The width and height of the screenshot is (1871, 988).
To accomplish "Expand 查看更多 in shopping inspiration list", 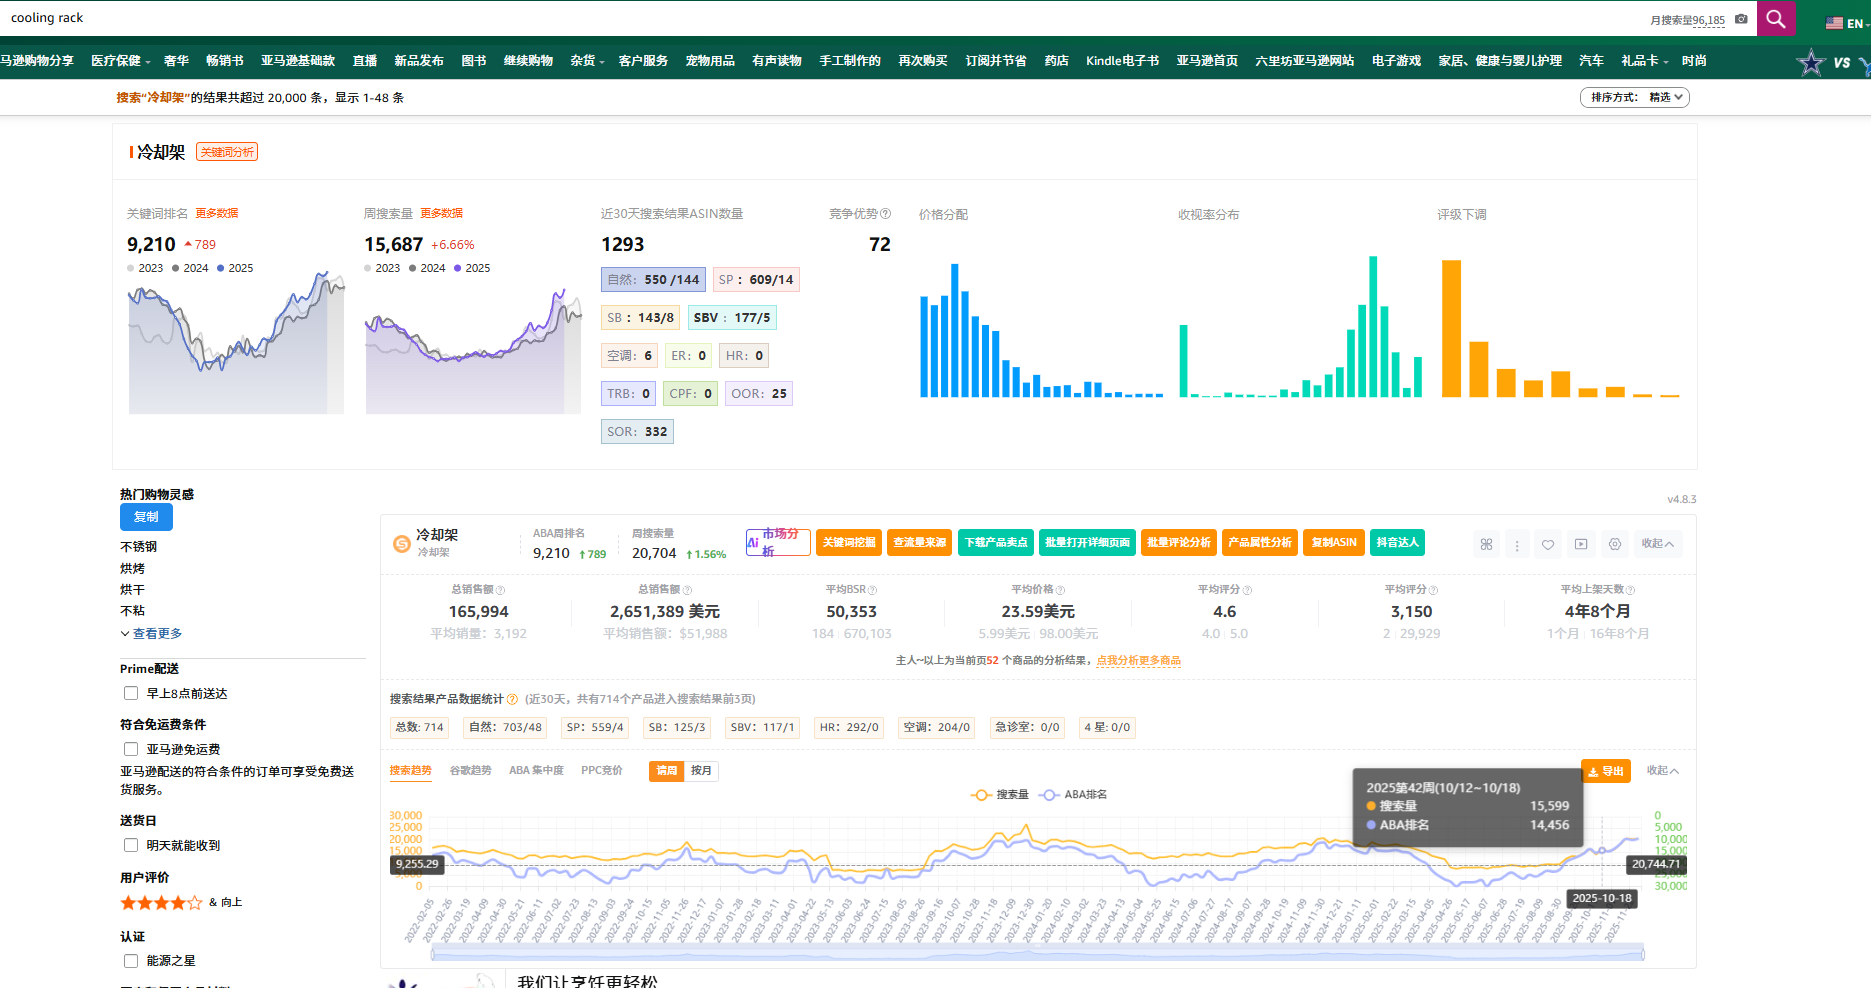I will pyautogui.click(x=156, y=634).
